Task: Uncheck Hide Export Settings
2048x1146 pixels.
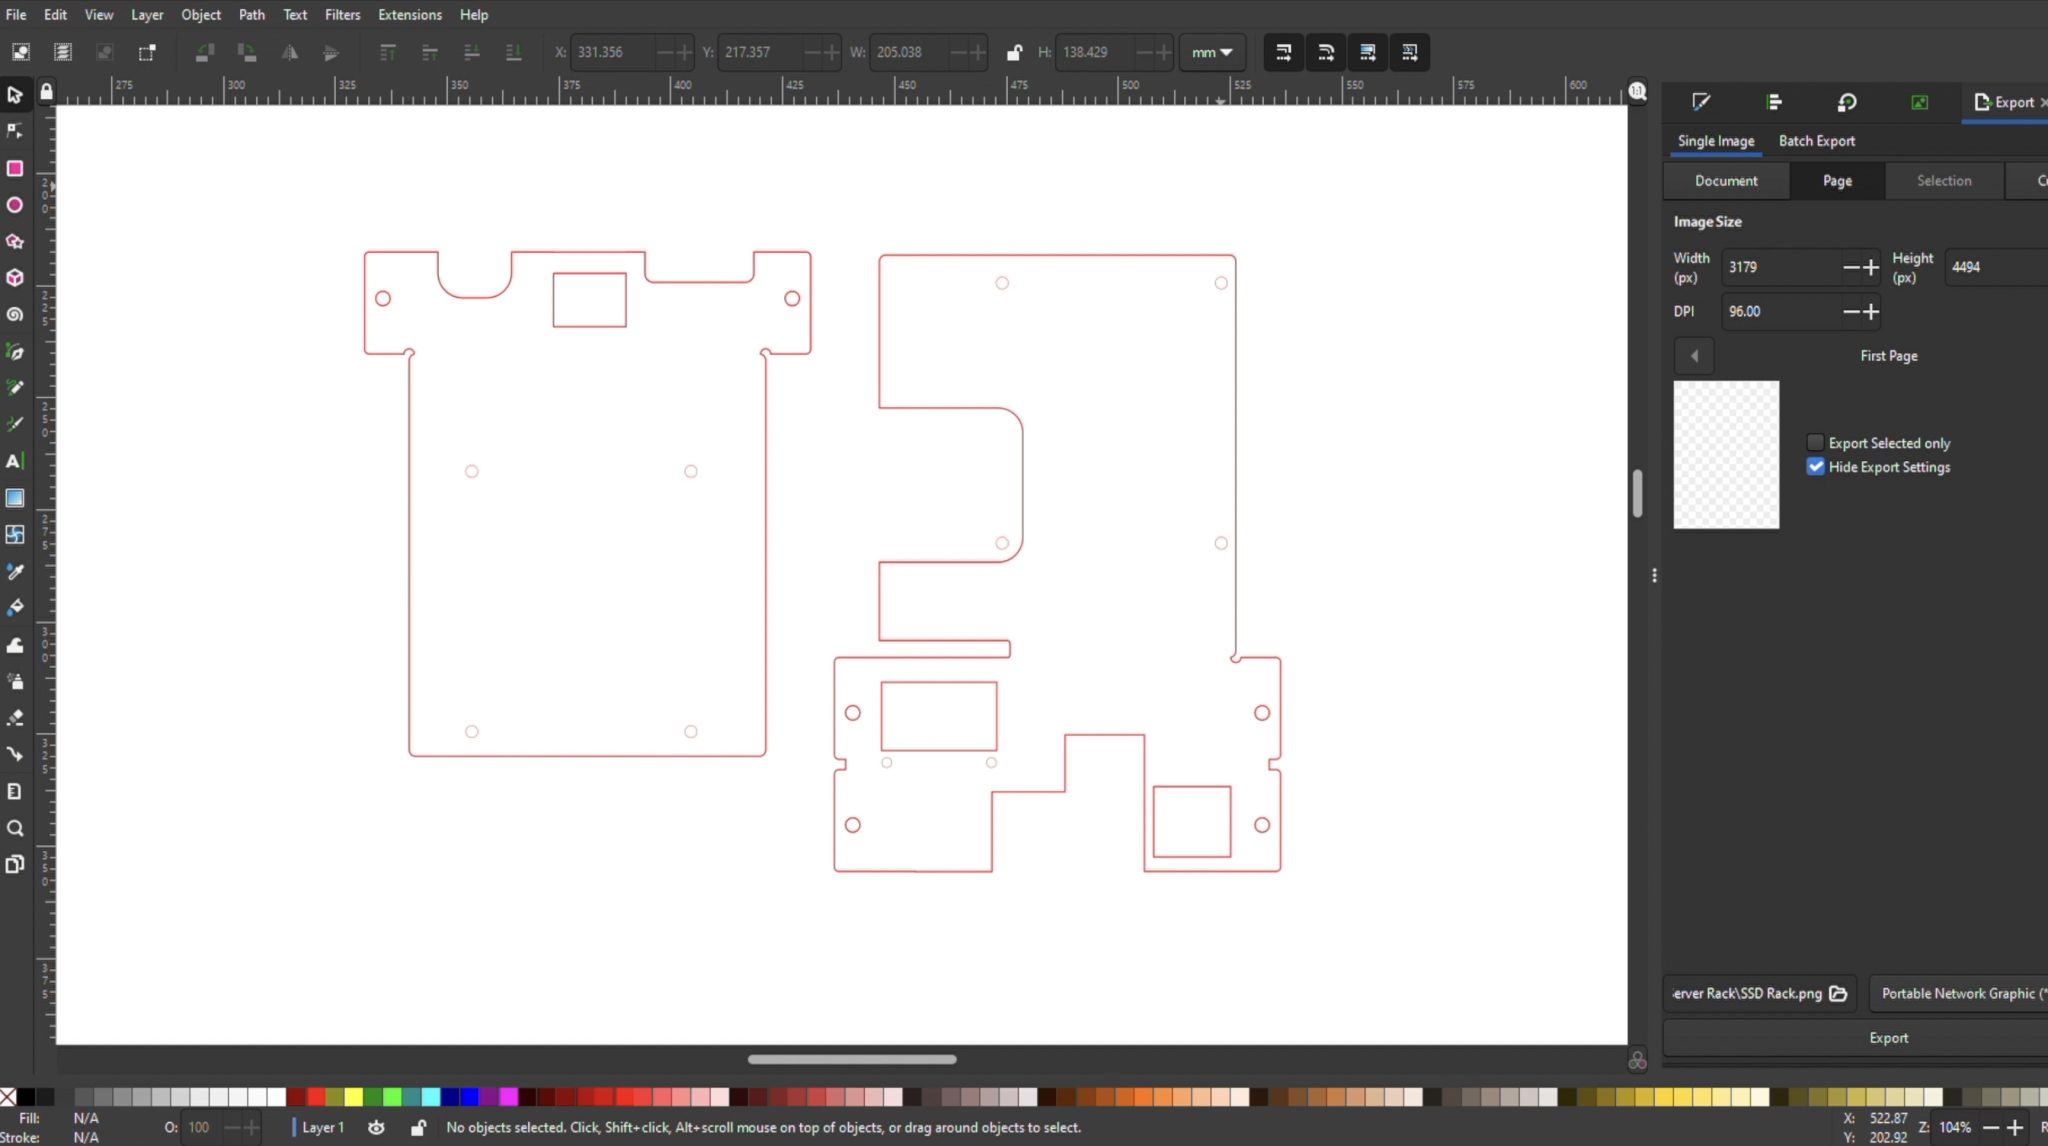Action: 1815,467
